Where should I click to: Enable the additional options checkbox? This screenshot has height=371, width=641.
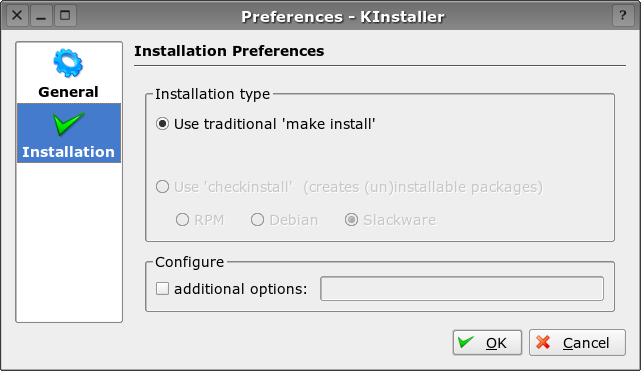click(x=162, y=289)
